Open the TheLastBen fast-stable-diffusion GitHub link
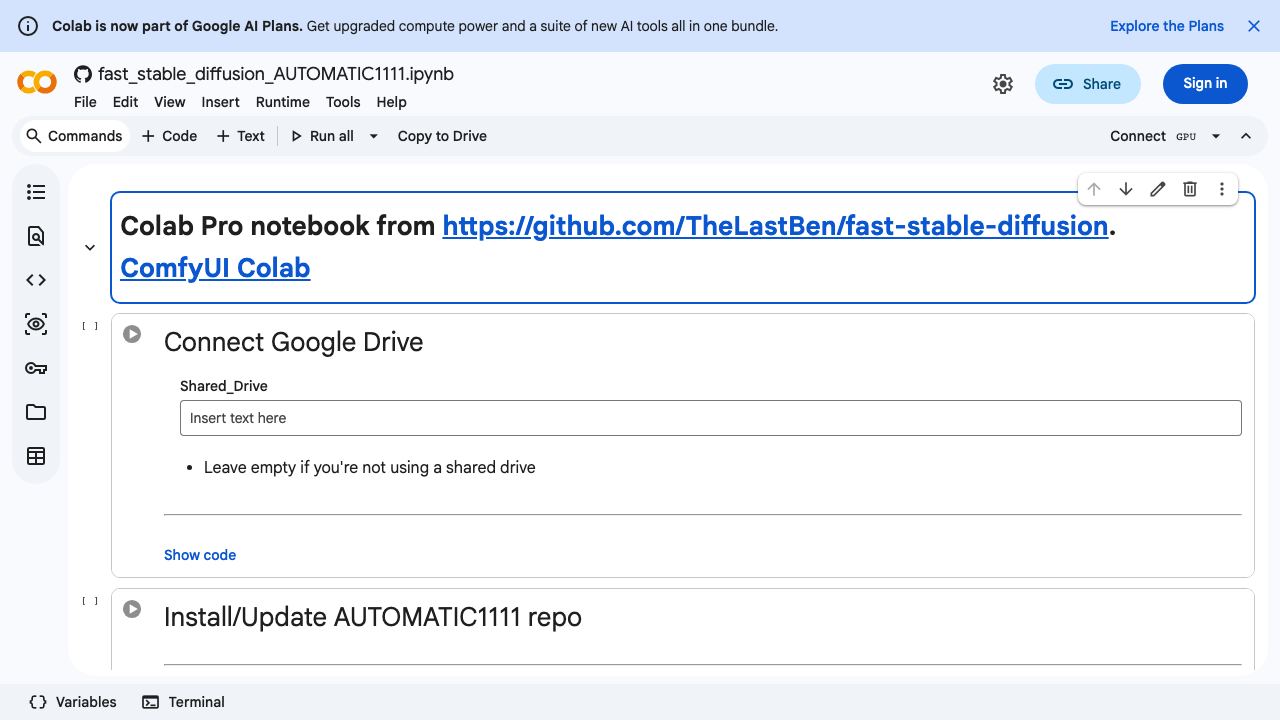The width and height of the screenshot is (1280, 720). click(775, 226)
